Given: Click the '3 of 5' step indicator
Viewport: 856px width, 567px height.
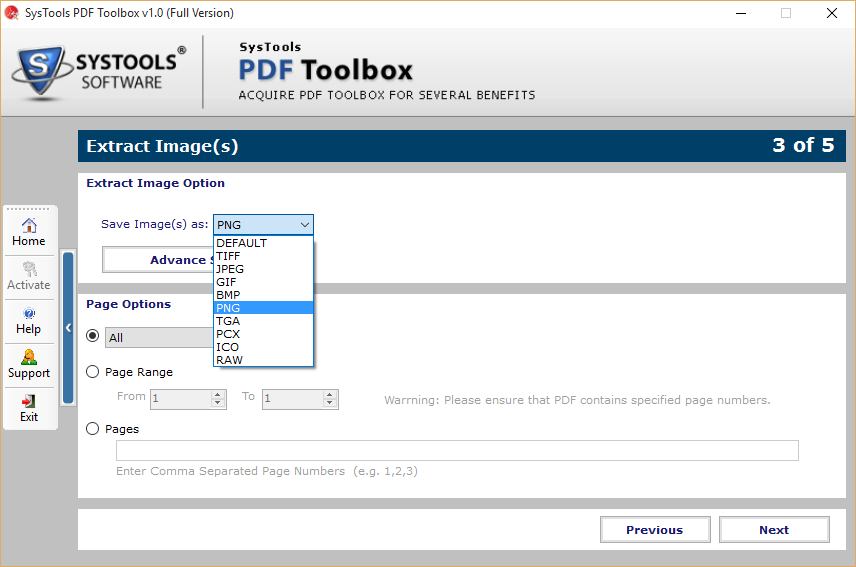Looking at the screenshot, I should tap(803, 145).
